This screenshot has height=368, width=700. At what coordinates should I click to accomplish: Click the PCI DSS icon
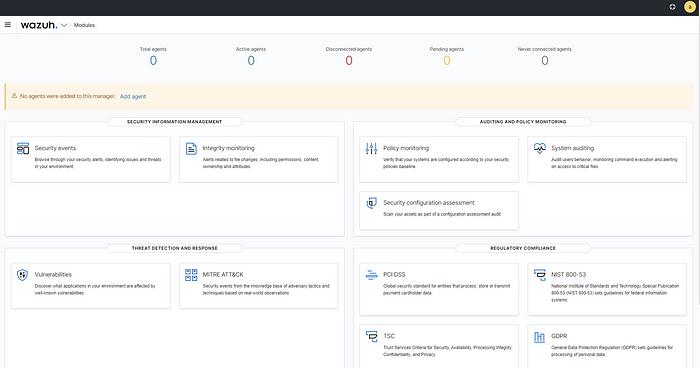[x=371, y=275]
